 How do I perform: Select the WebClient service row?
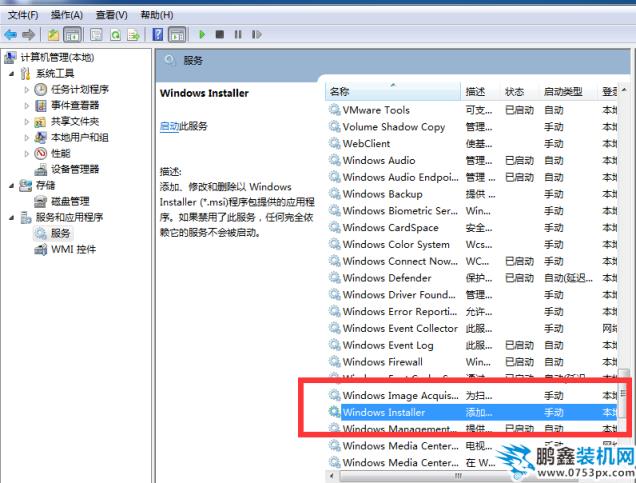click(x=473, y=144)
